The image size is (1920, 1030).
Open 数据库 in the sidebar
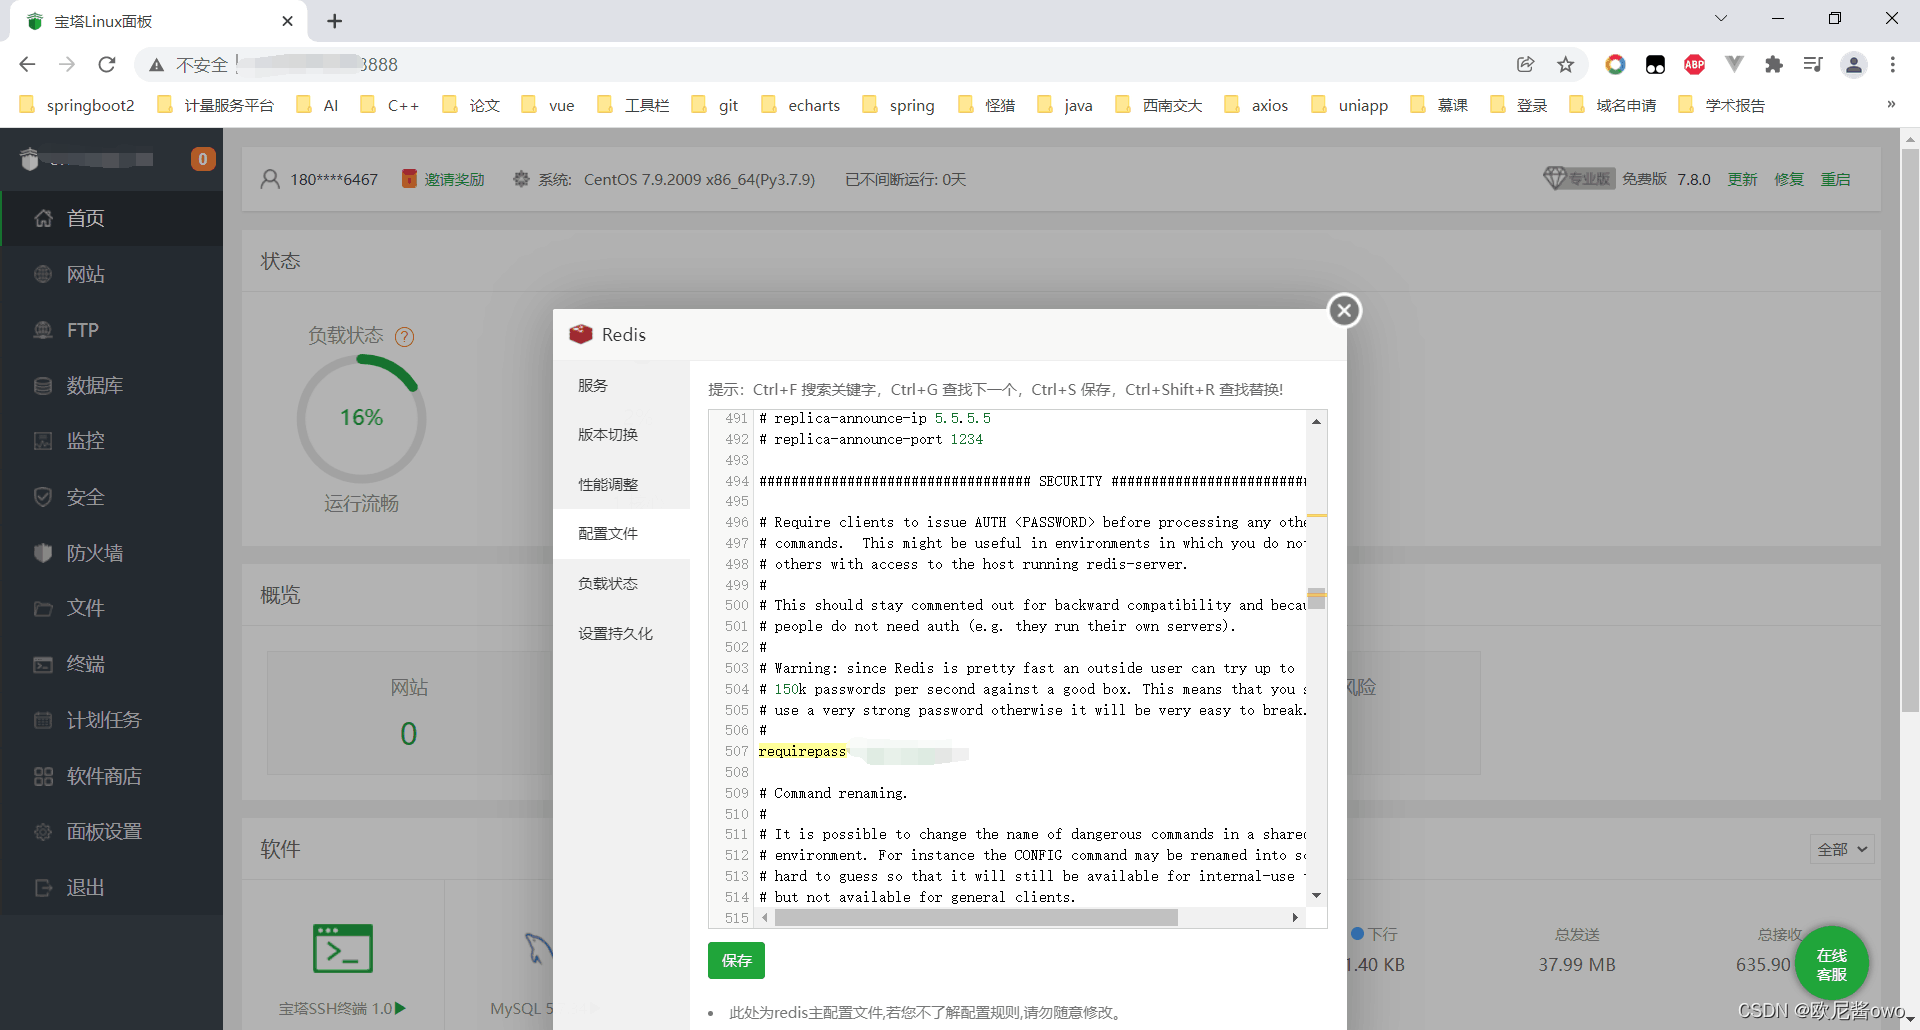click(x=111, y=385)
